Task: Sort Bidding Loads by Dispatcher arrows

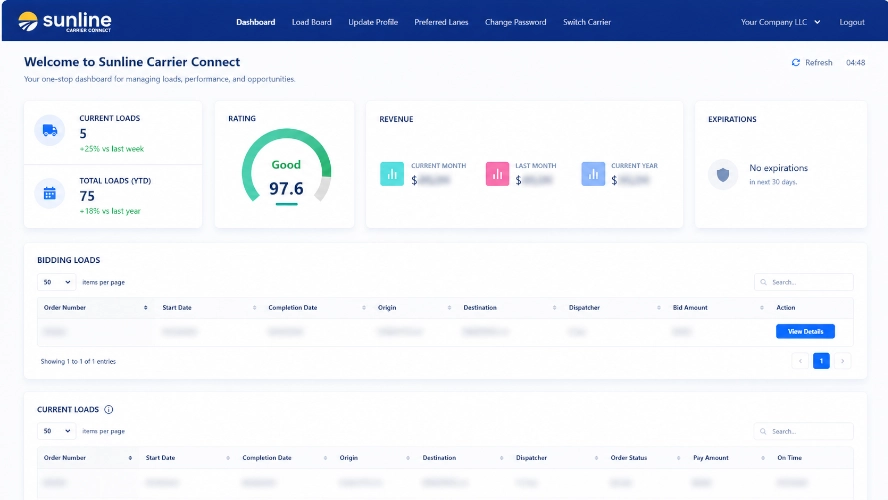Action: click(x=659, y=307)
